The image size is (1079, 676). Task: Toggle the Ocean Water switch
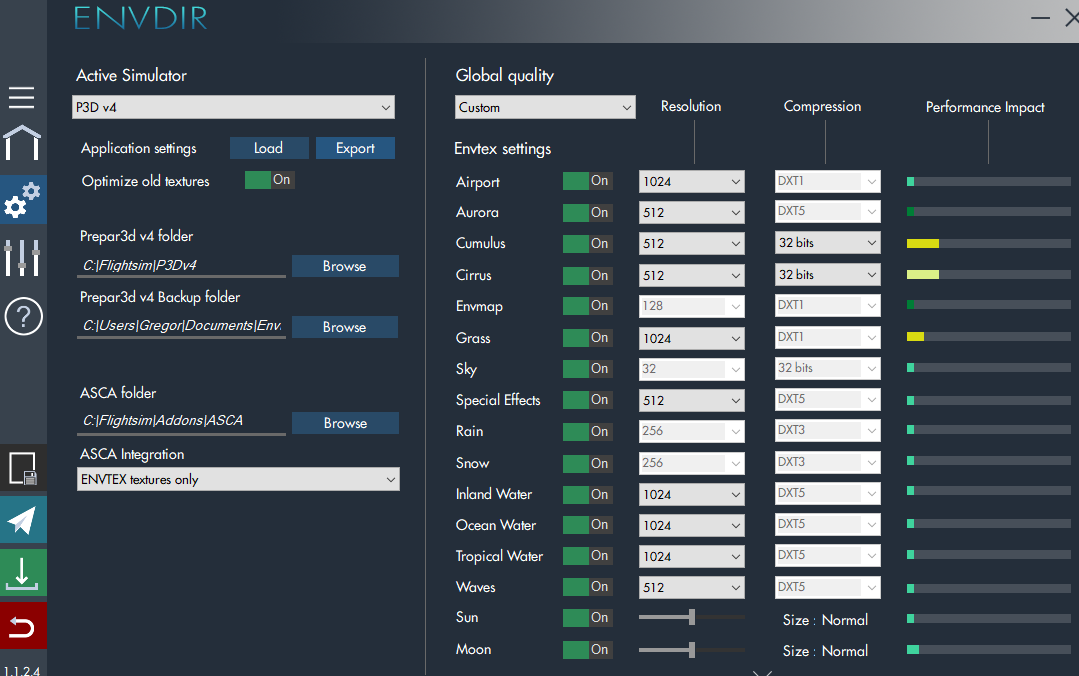pos(587,525)
